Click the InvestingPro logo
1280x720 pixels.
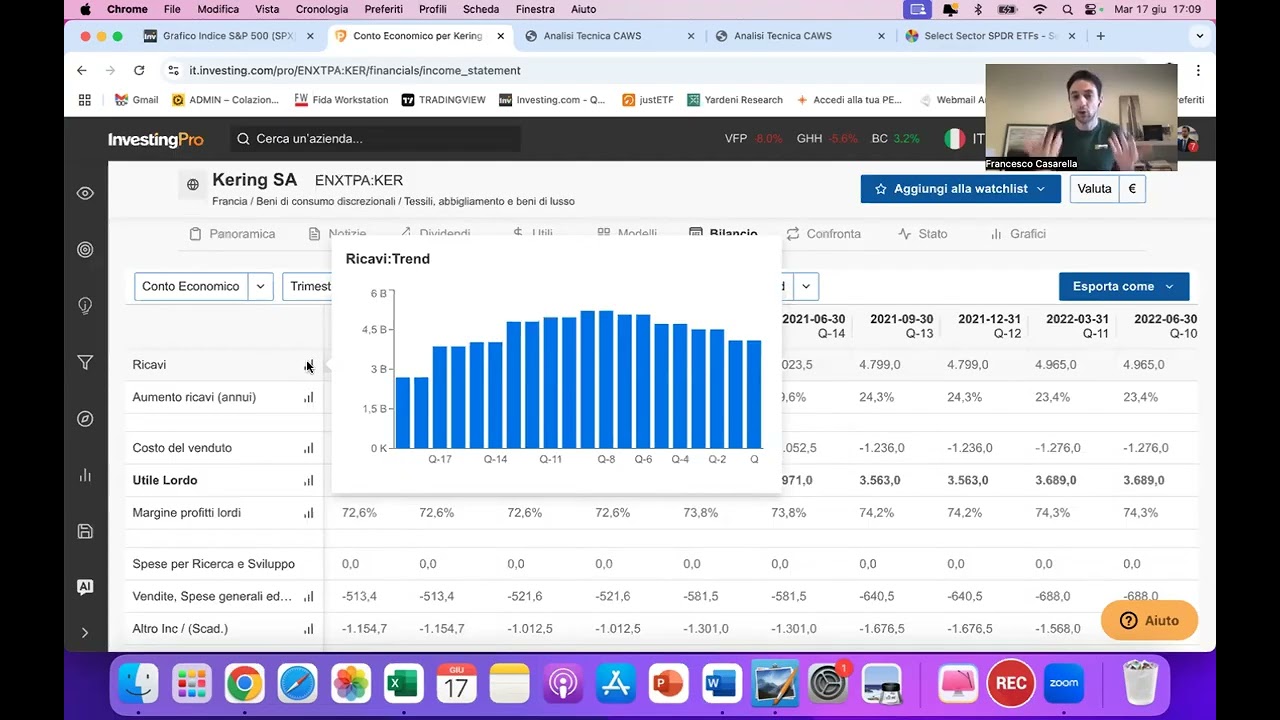point(156,140)
